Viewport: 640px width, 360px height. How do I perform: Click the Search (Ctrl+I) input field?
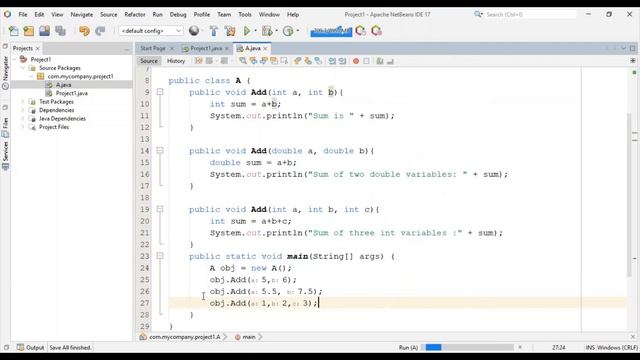tap(530, 14)
